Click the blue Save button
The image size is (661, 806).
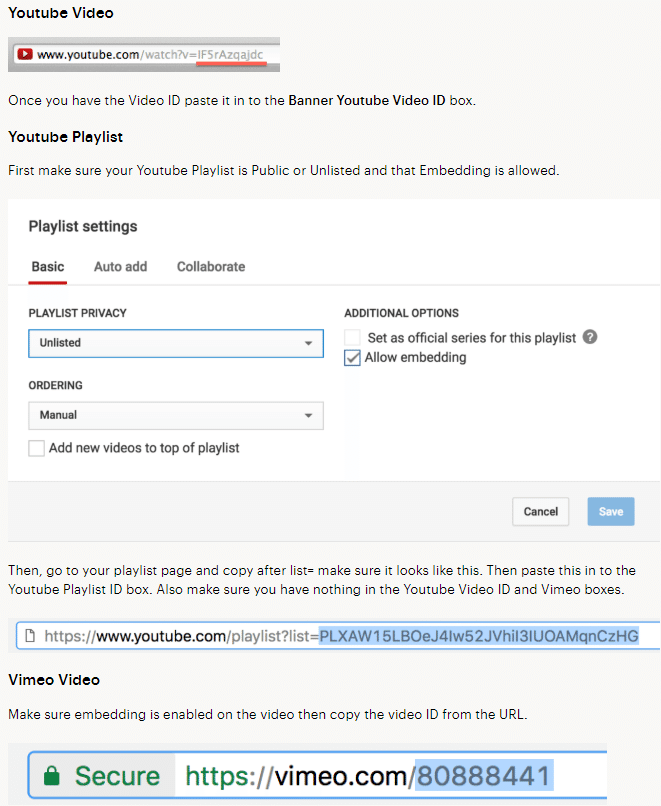[610, 512]
